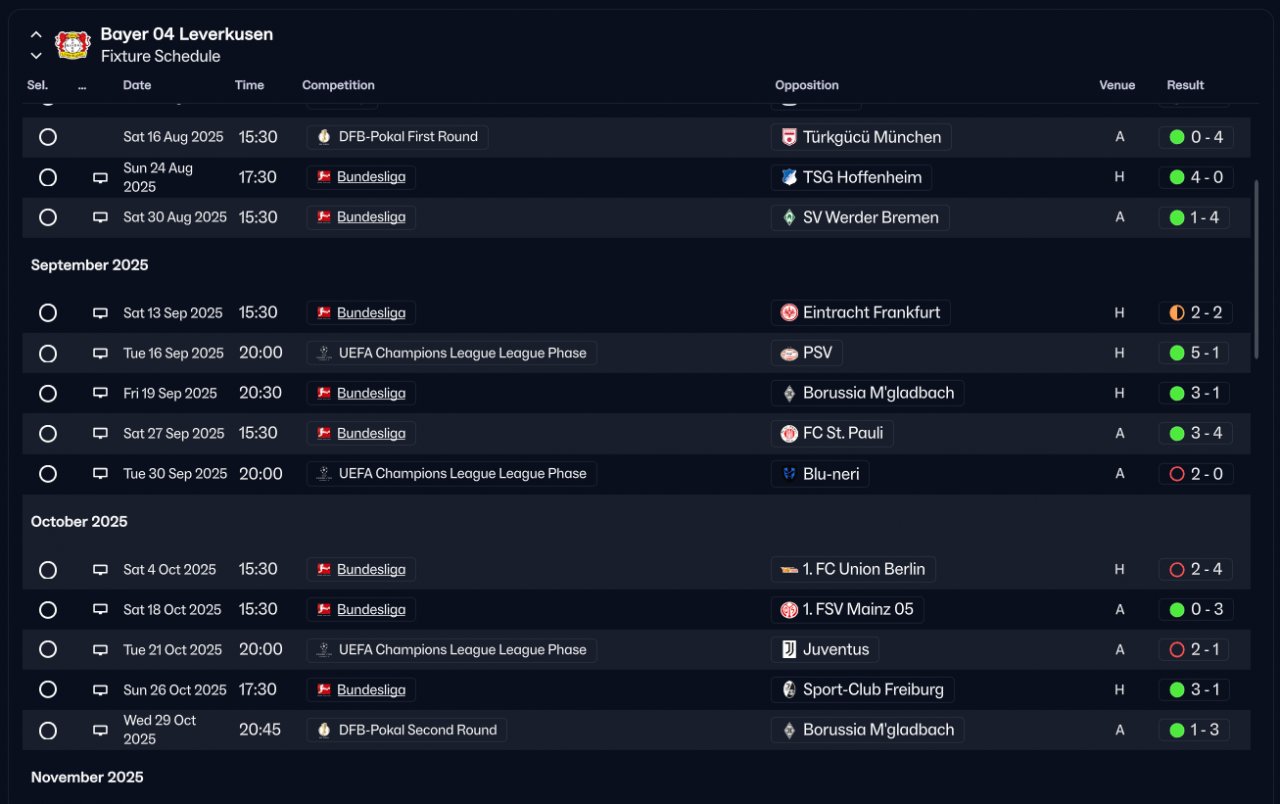1280x804 pixels.
Task: Click the vertical scrollbar of the fixture list
Action: [1256, 270]
